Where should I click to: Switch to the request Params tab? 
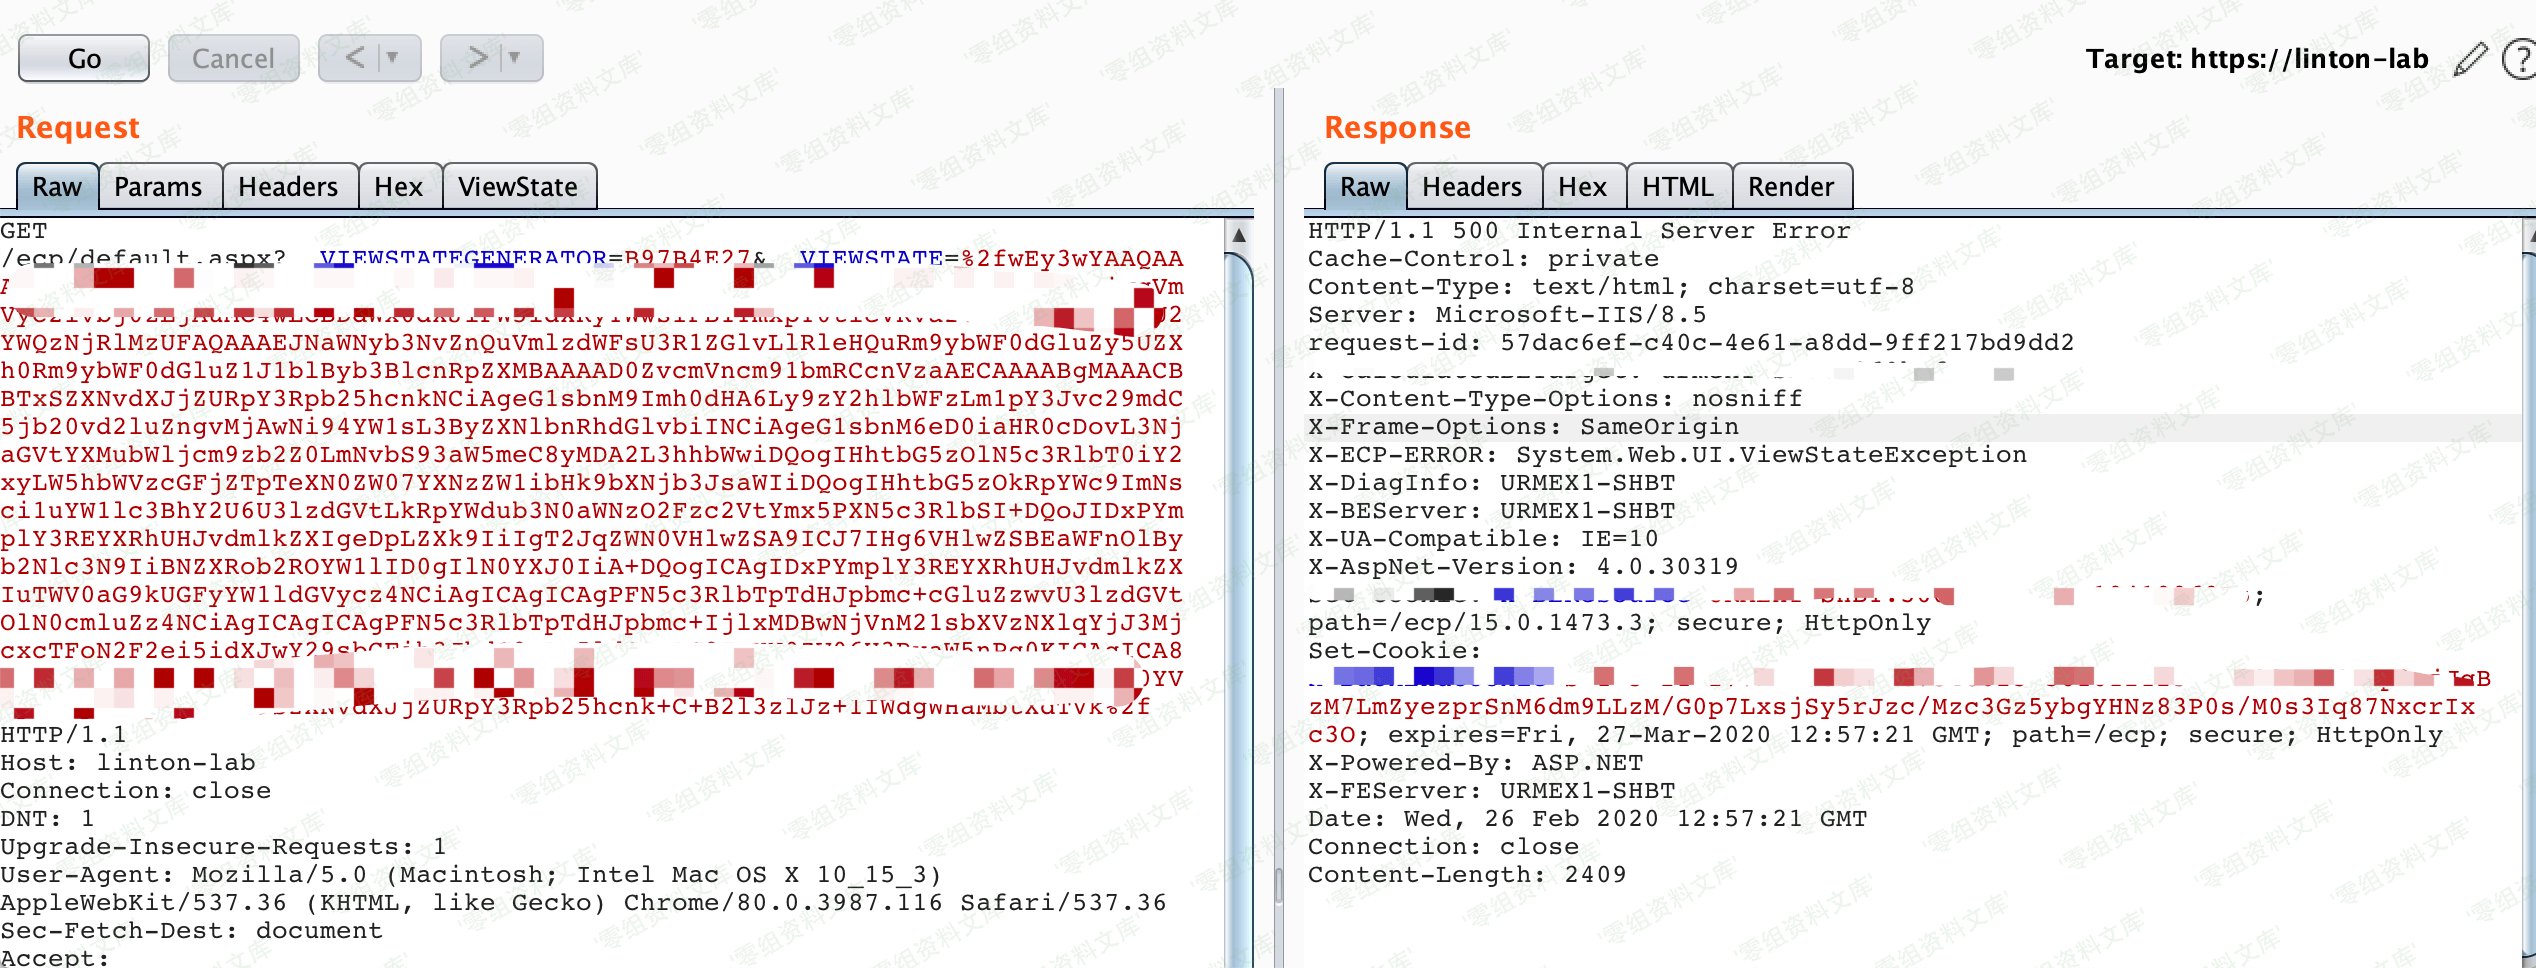[x=158, y=187]
